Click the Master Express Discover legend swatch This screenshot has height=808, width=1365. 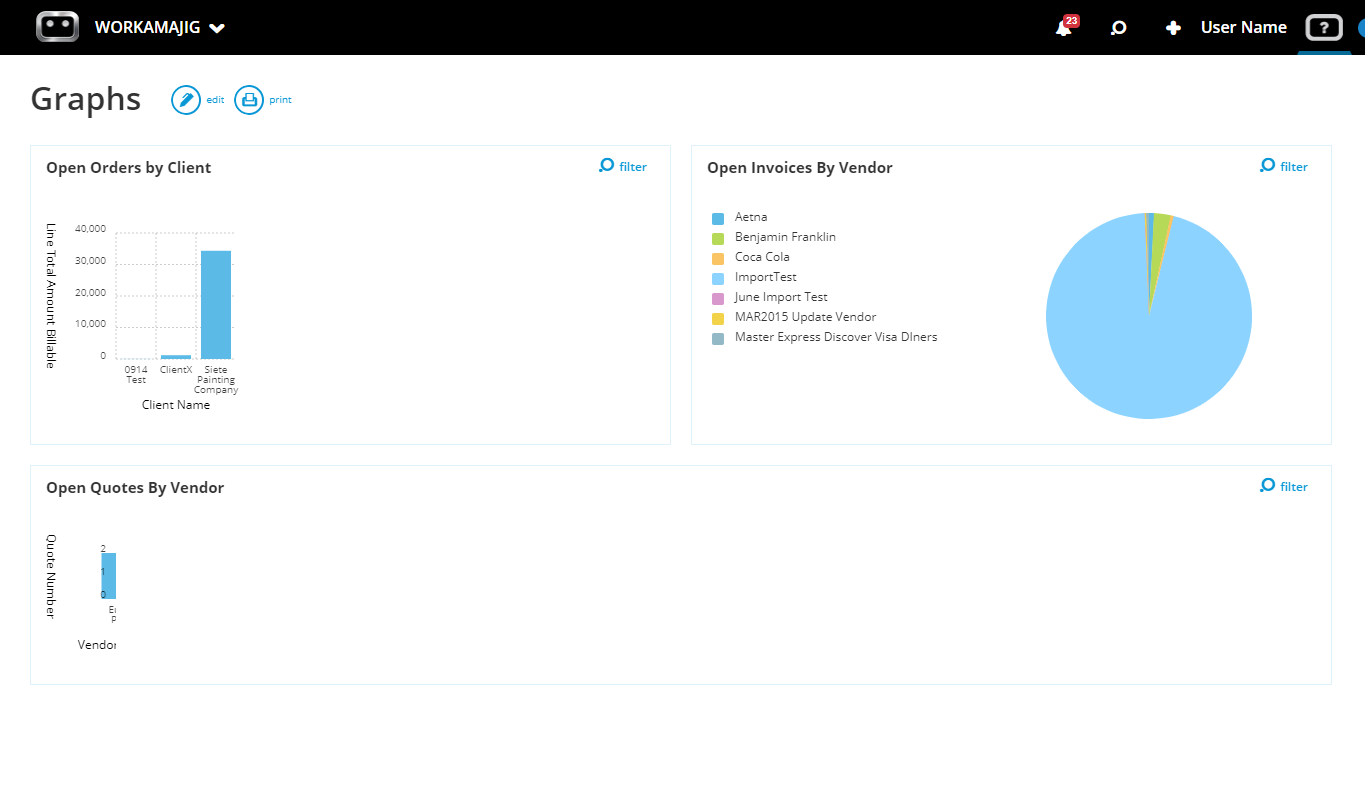(x=718, y=338)
